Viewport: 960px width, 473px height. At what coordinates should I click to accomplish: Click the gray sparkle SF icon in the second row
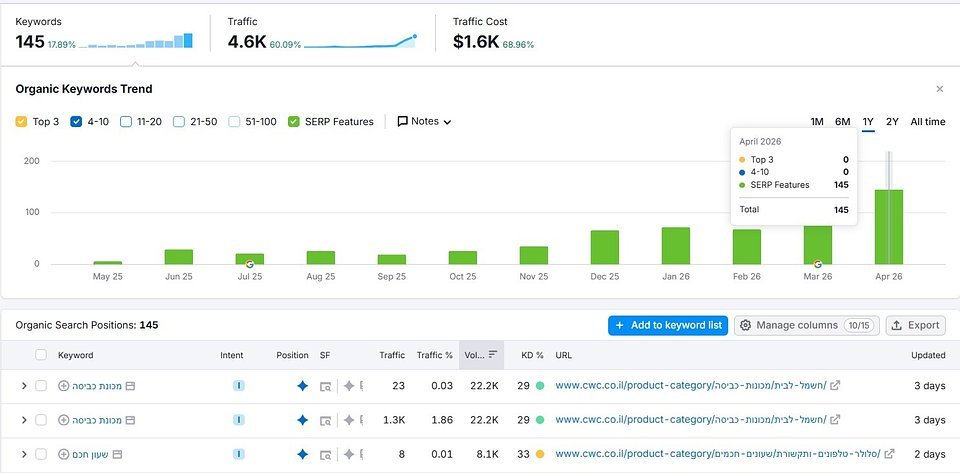pos(348,420)
